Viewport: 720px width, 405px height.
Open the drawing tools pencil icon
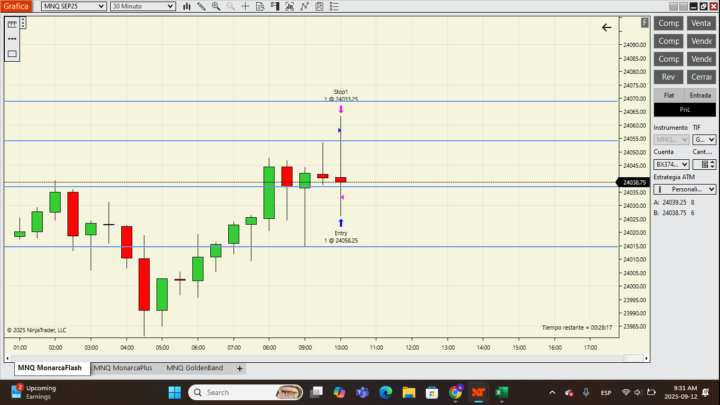click(x=201, y=6)
